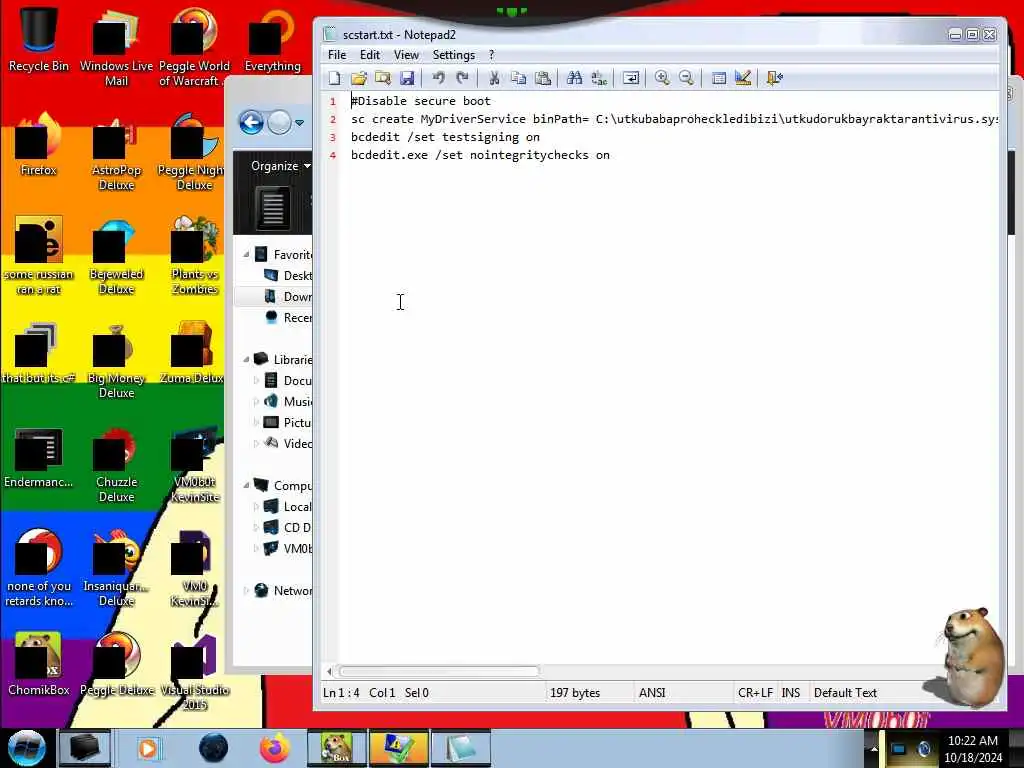
Task: Click the media player taskbar icon
Action: [148, 748]
